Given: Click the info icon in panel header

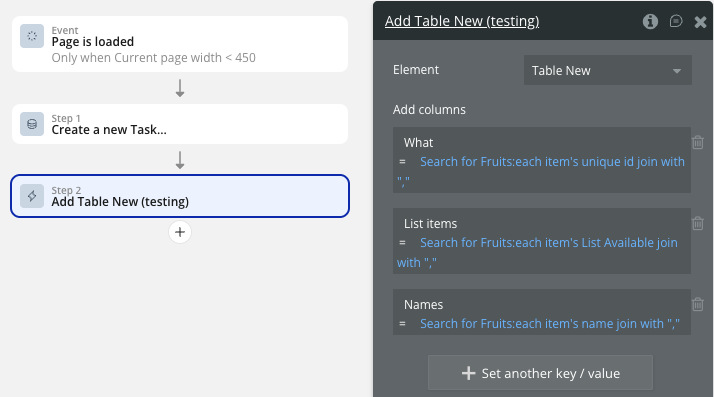Looking at the screenshot, I should (650, 21).
